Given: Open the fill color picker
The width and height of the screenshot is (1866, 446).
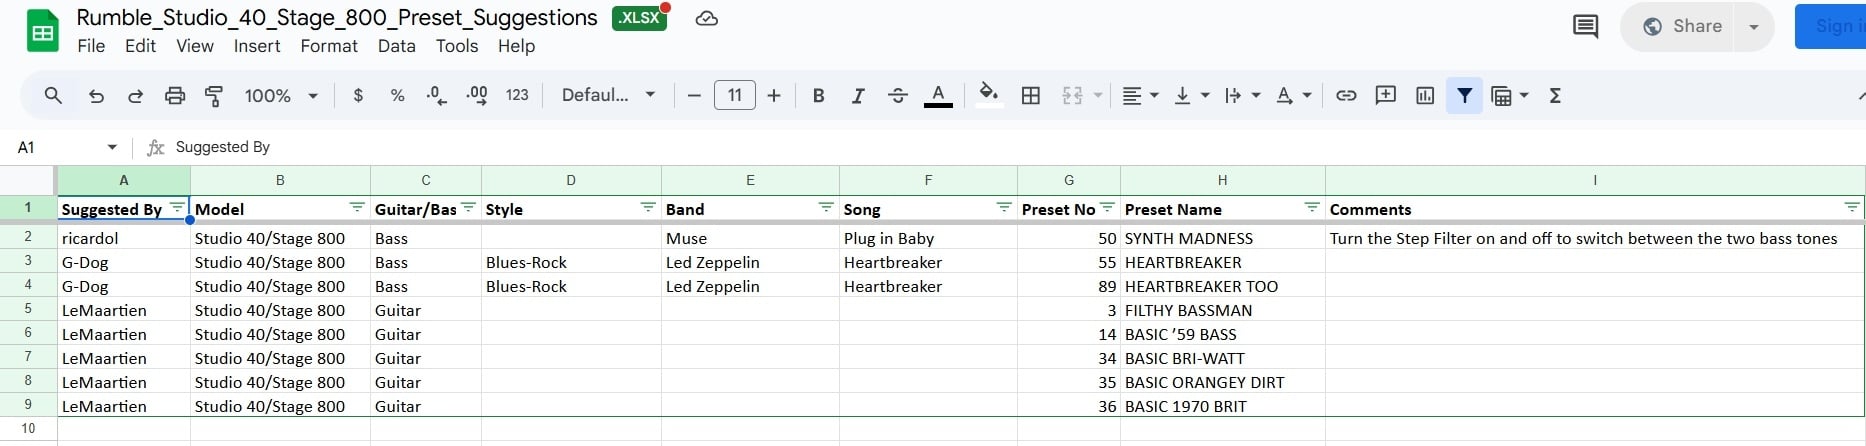Looking at the screenshot, I should point(988,95).
